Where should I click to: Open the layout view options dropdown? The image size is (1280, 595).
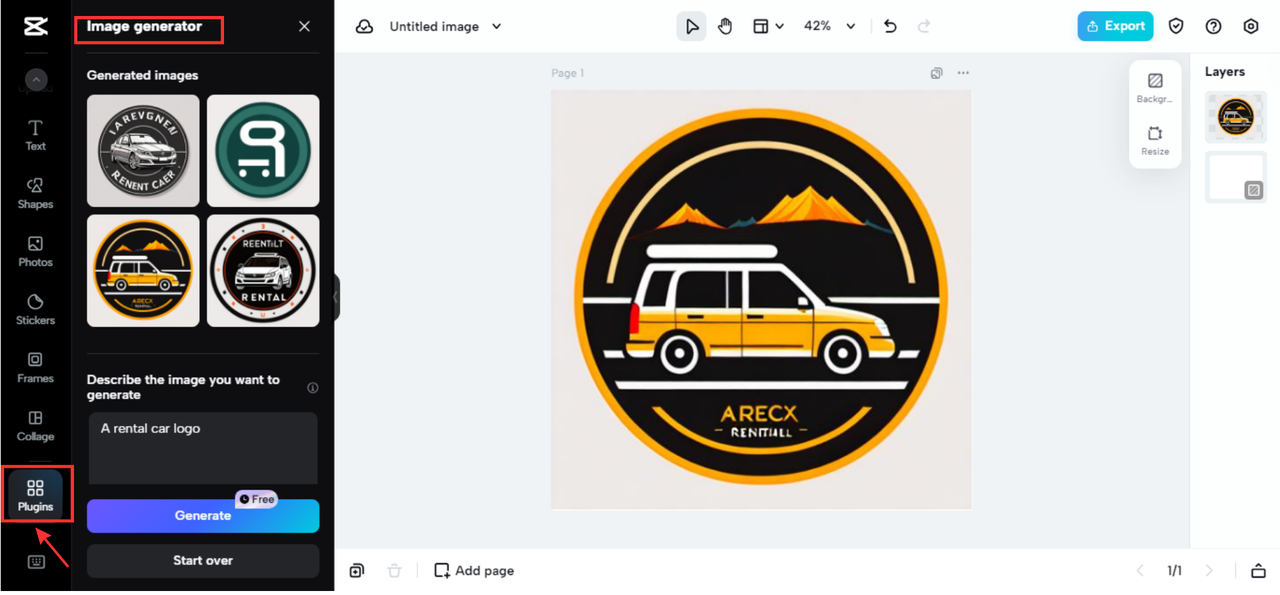(x=768, y=27)
